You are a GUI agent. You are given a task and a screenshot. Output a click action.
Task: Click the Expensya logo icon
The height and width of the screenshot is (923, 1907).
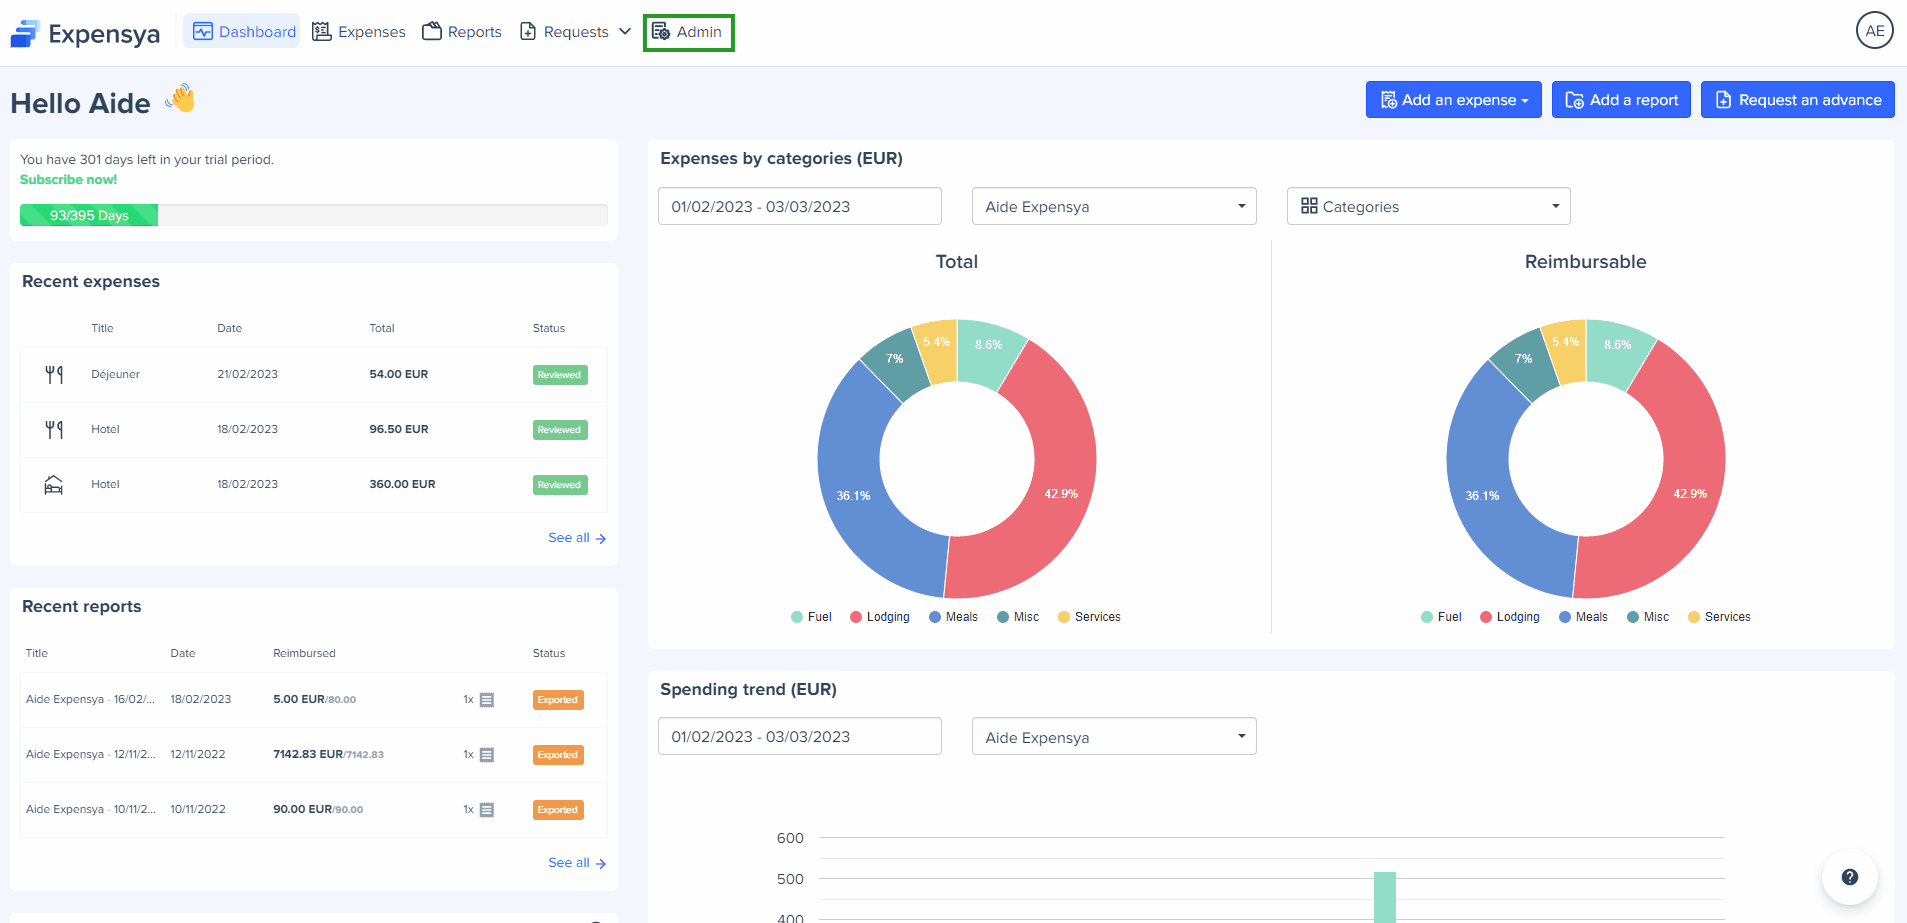pyautogui.click(x=25, y=34)
